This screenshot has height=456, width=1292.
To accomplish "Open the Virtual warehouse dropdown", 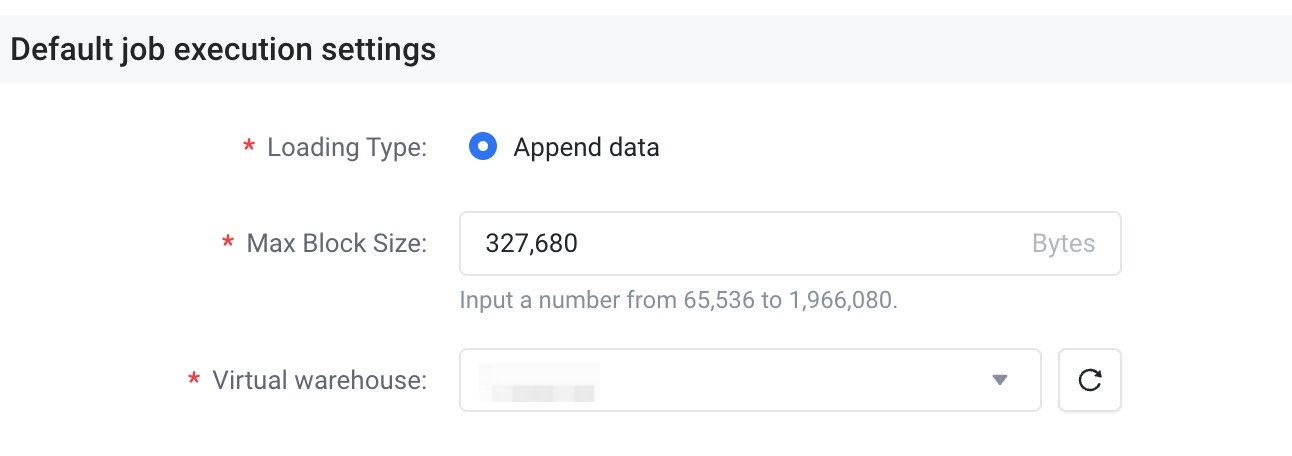I will coord(750,380).
